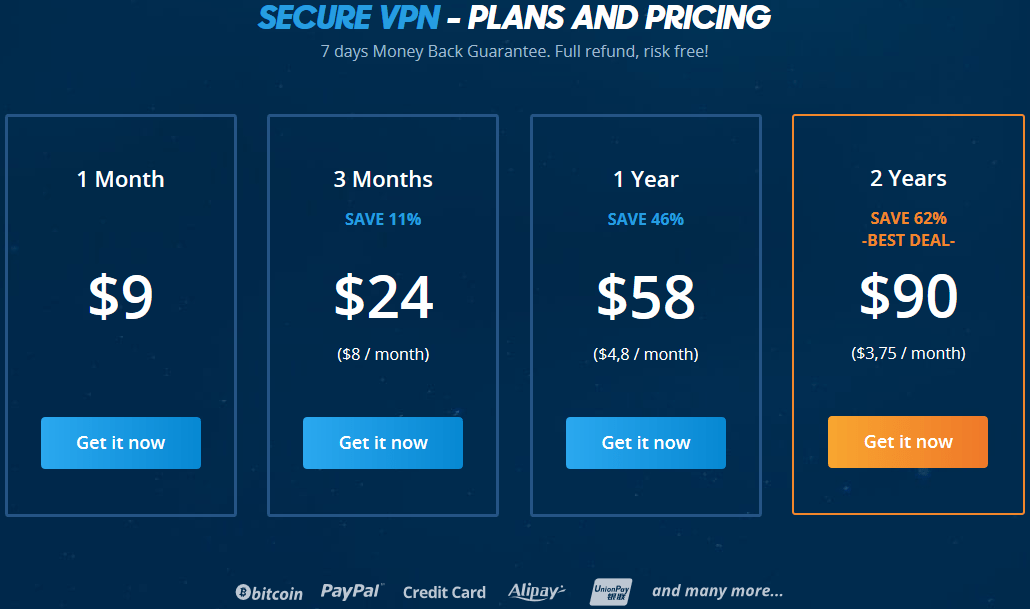Click the SAVE 62% text
This screenshot has width=1030, height=609.
click(x=907, y=217)
